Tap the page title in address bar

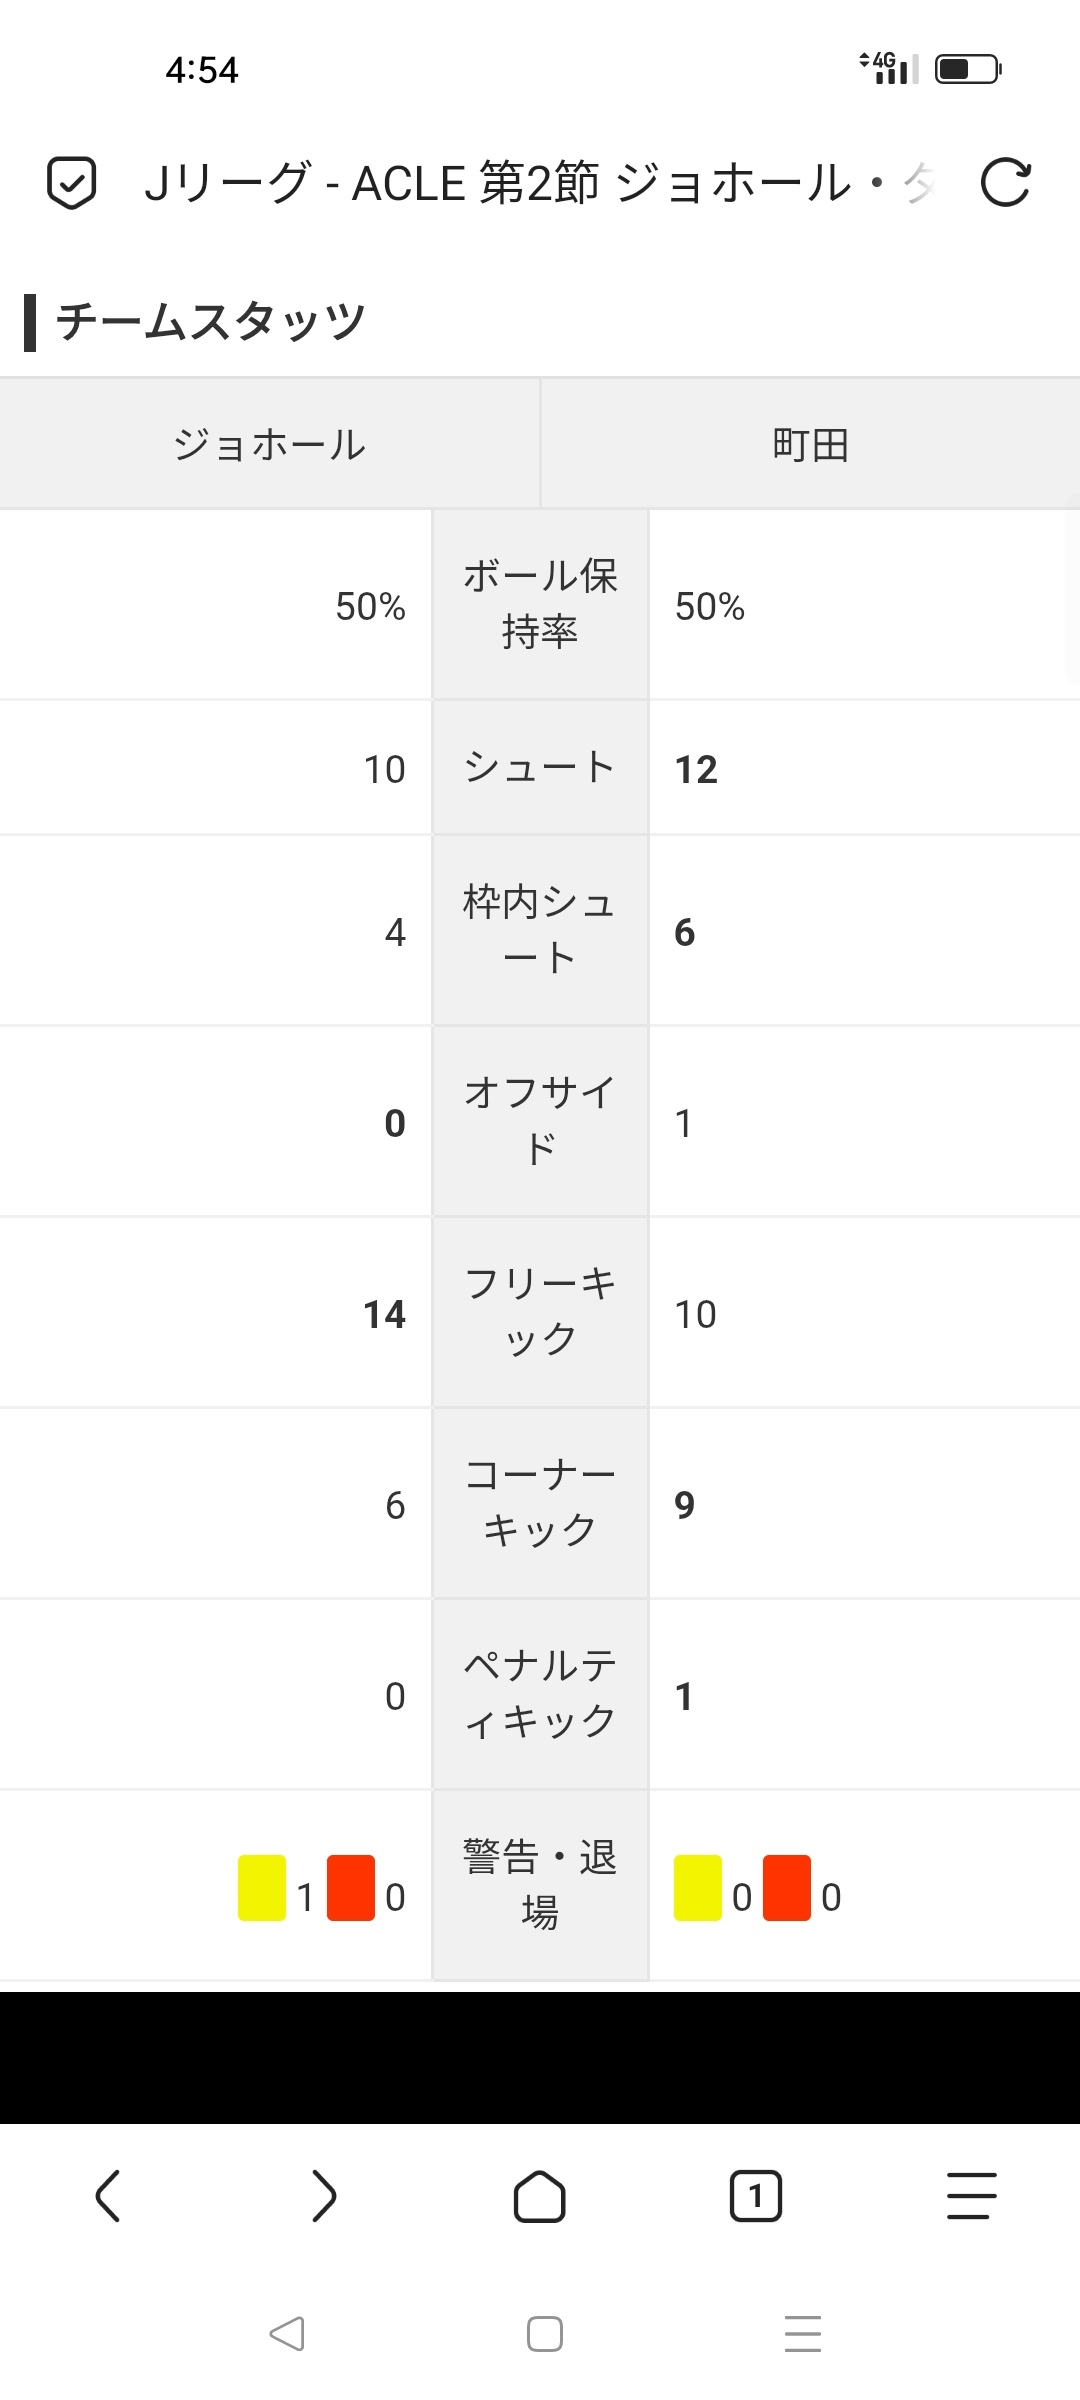[x=540, y=183]
